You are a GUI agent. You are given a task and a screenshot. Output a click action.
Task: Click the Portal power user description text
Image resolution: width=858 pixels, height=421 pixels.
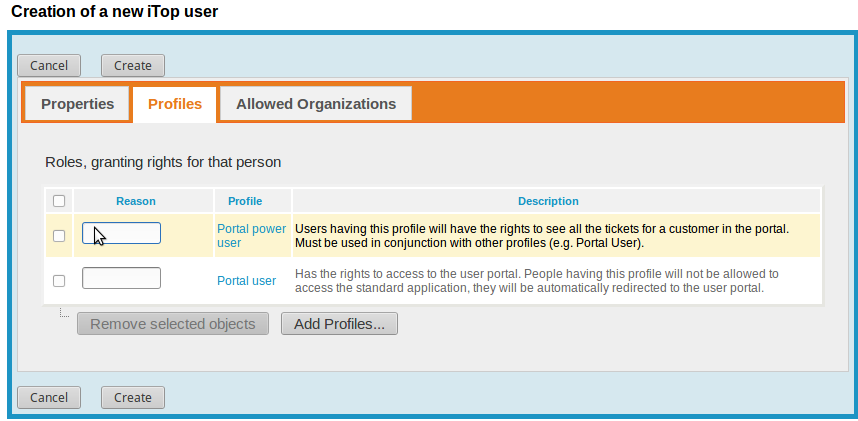pos(541,235)
